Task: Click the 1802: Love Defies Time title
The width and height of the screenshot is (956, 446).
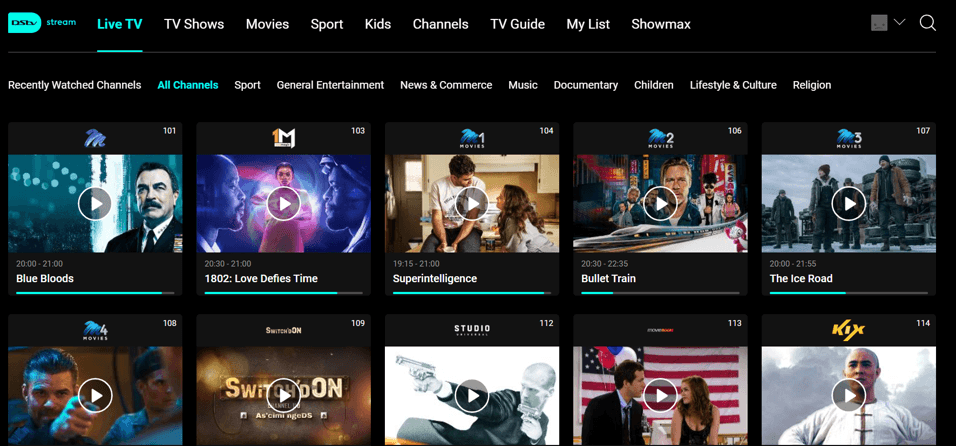Action: tap(261, 278)
